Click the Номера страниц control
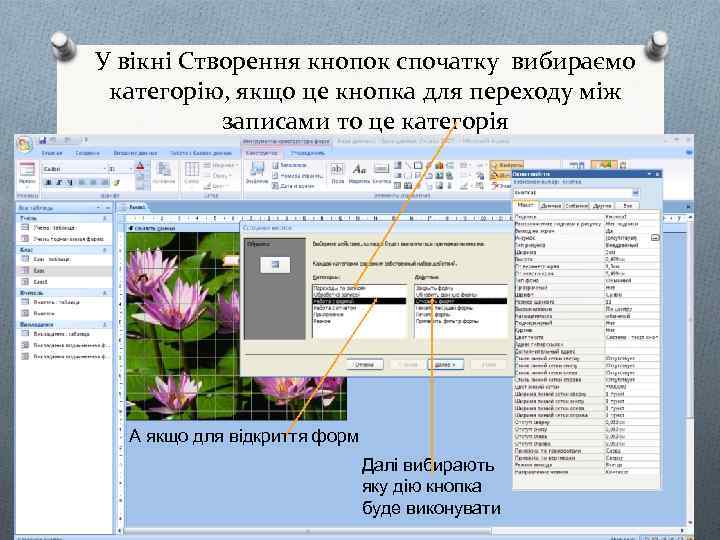Screen dimensions: 720x540 pos(297,175)
